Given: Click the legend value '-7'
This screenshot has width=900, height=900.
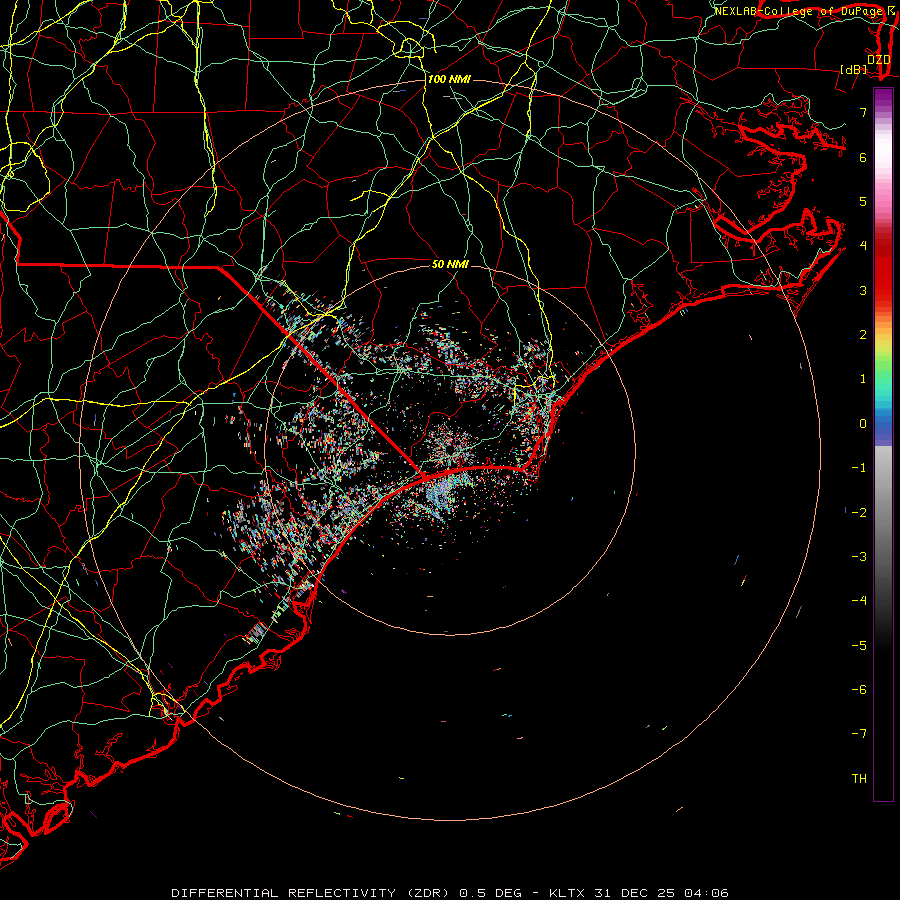Looking at the screenshot, I should 859,734.
